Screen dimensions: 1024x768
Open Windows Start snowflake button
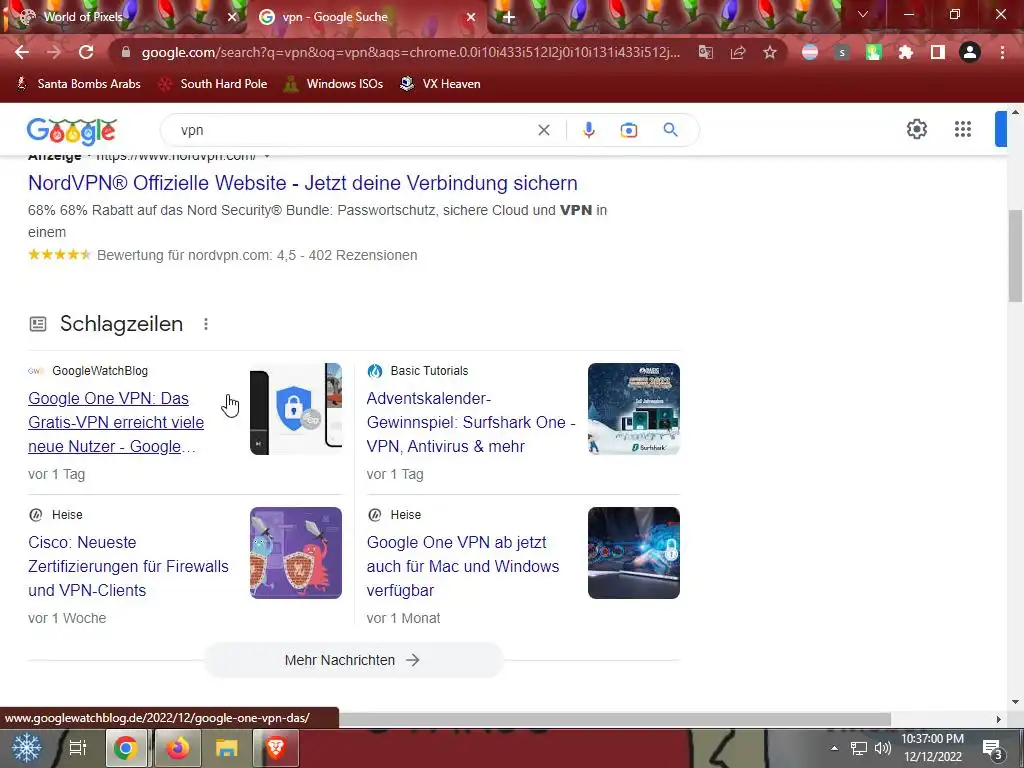(x=26, y=748)
